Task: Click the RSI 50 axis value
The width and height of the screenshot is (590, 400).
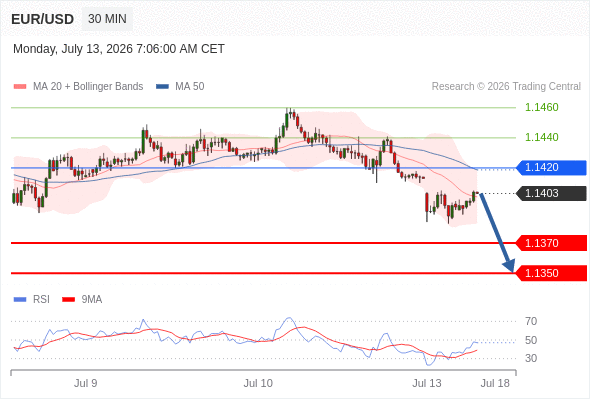Action: [531, 340]
